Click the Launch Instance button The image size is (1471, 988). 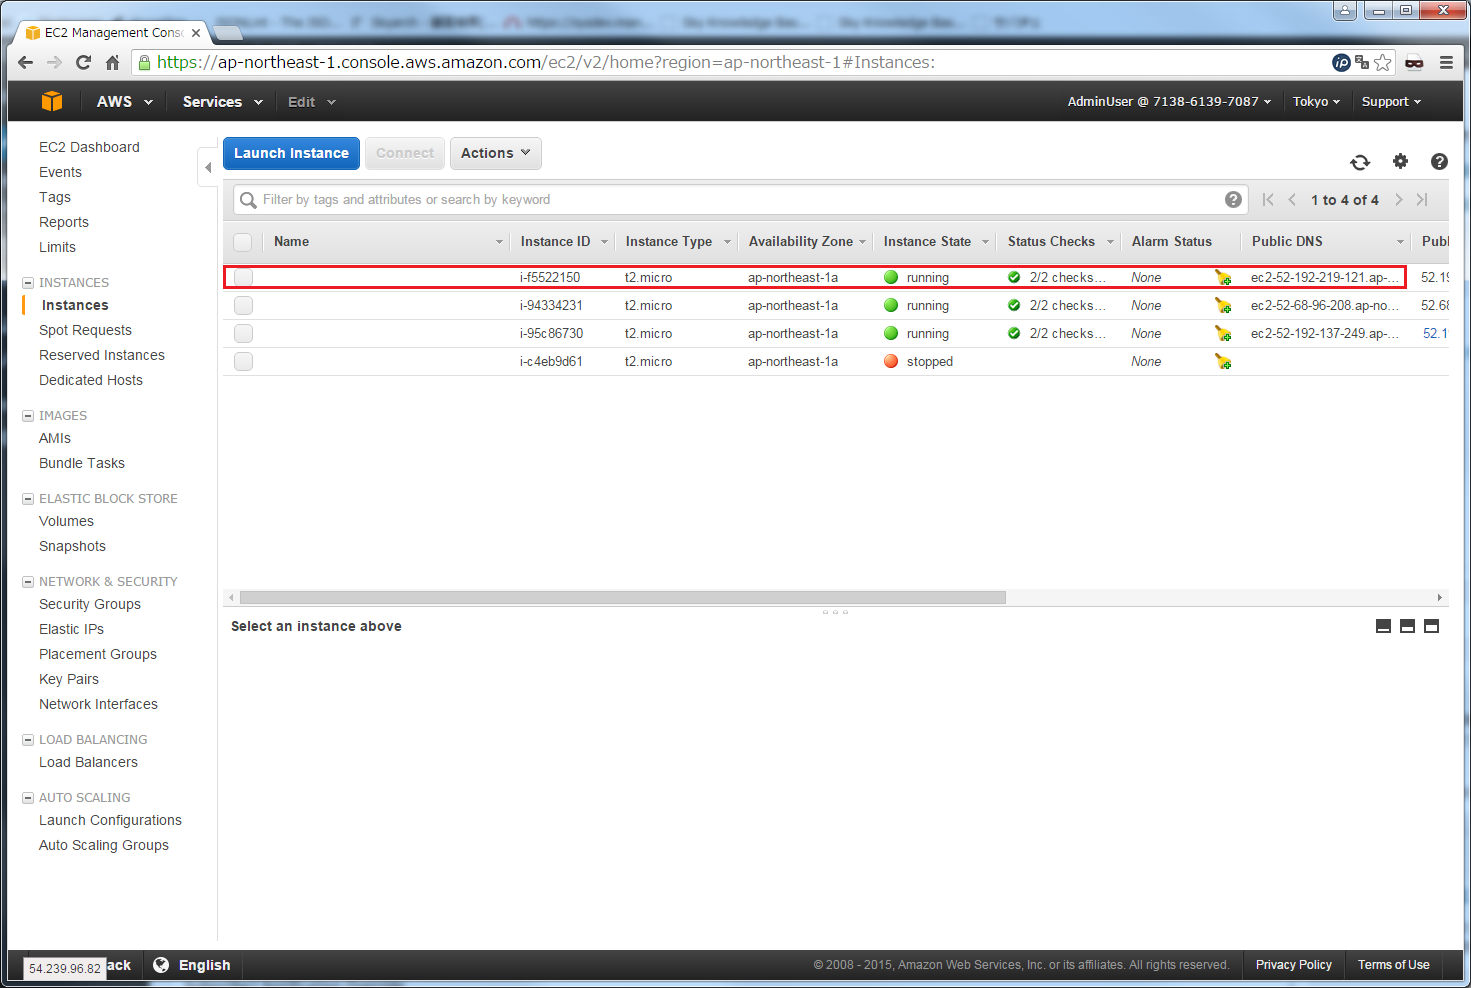click(x=291, y=153)
